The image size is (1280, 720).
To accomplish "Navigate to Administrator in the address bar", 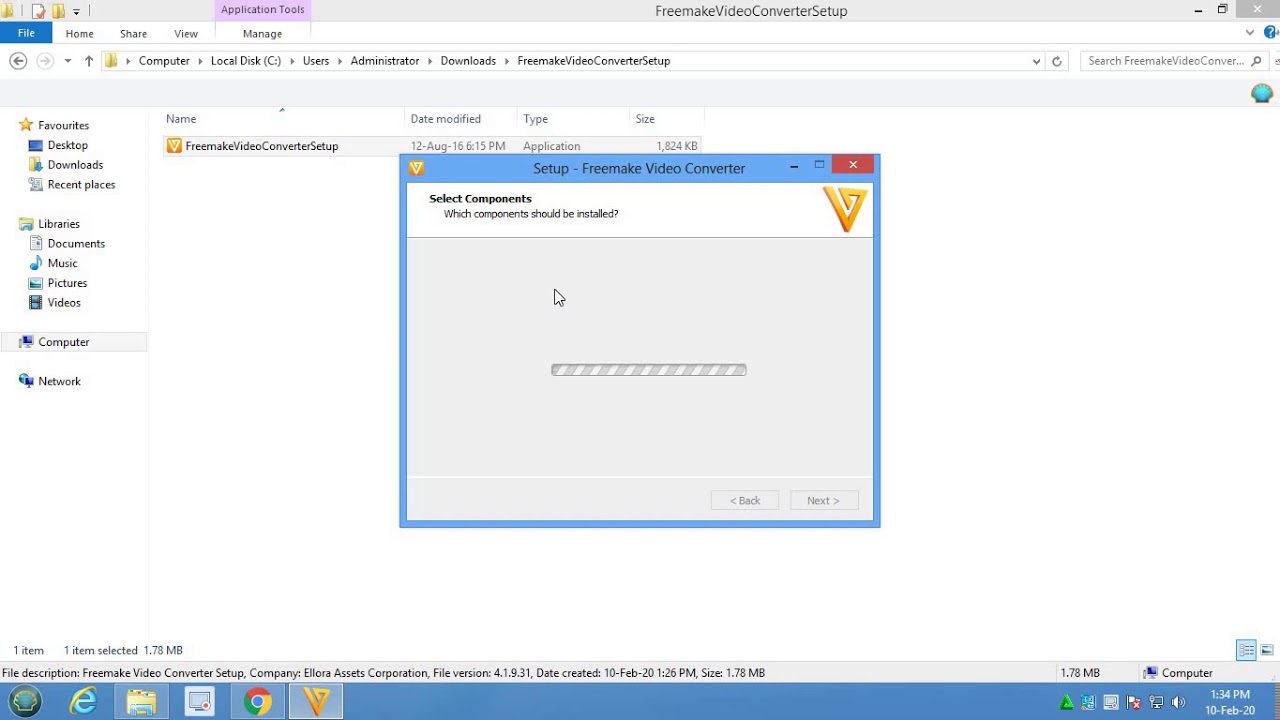I will [385, 61].
